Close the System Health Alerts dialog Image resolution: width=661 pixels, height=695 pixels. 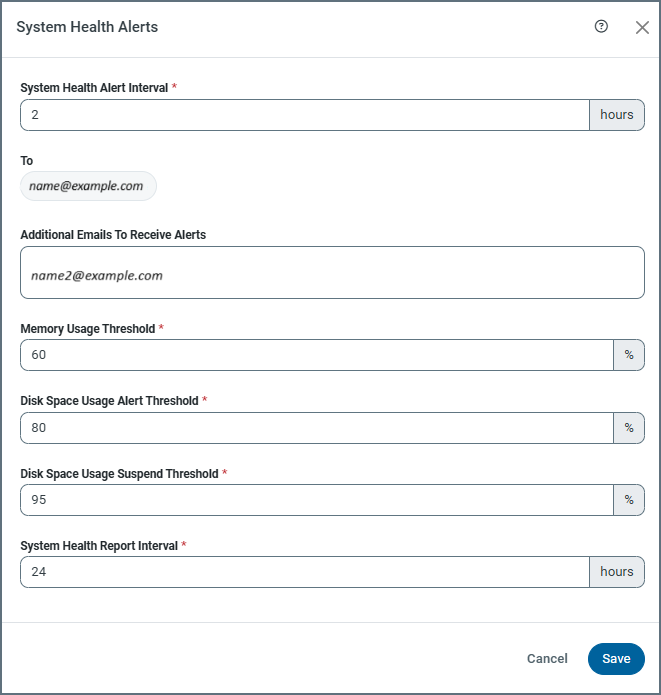click(x=642, y=28)
